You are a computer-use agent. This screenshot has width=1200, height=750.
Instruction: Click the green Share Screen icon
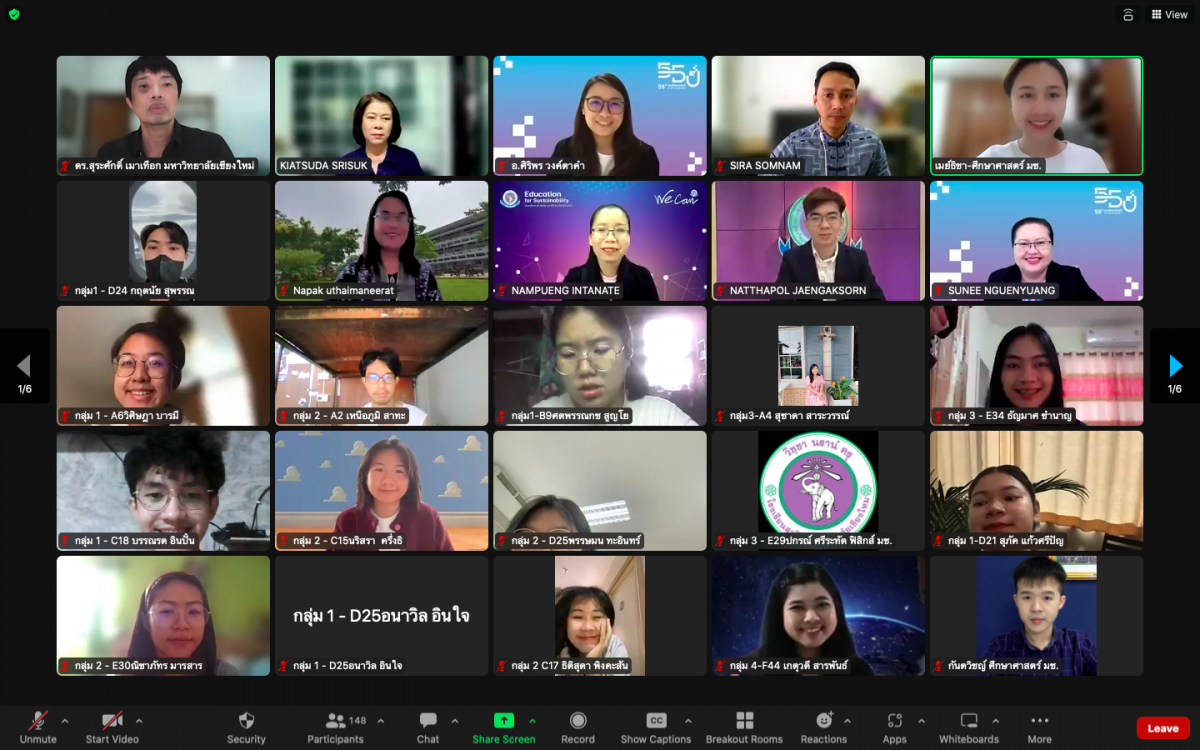pos(504,720)
